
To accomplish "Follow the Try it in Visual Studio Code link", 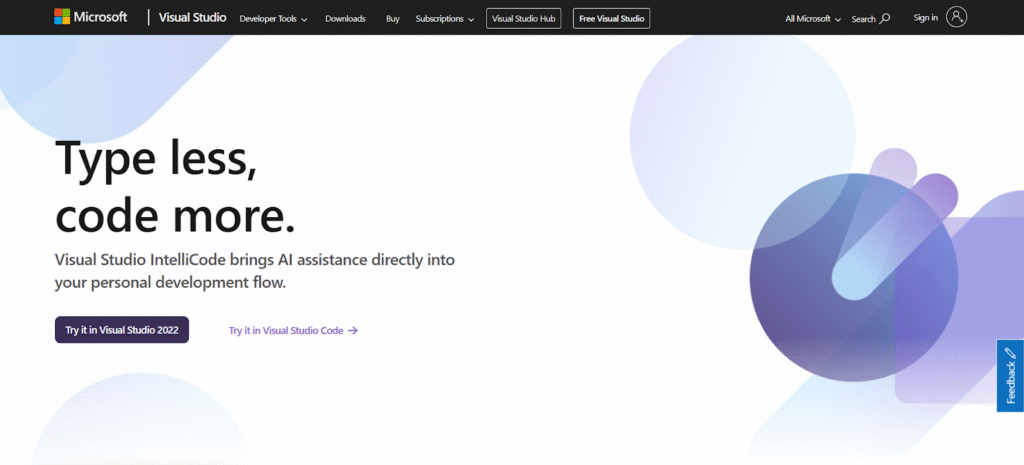I will 286,330.
